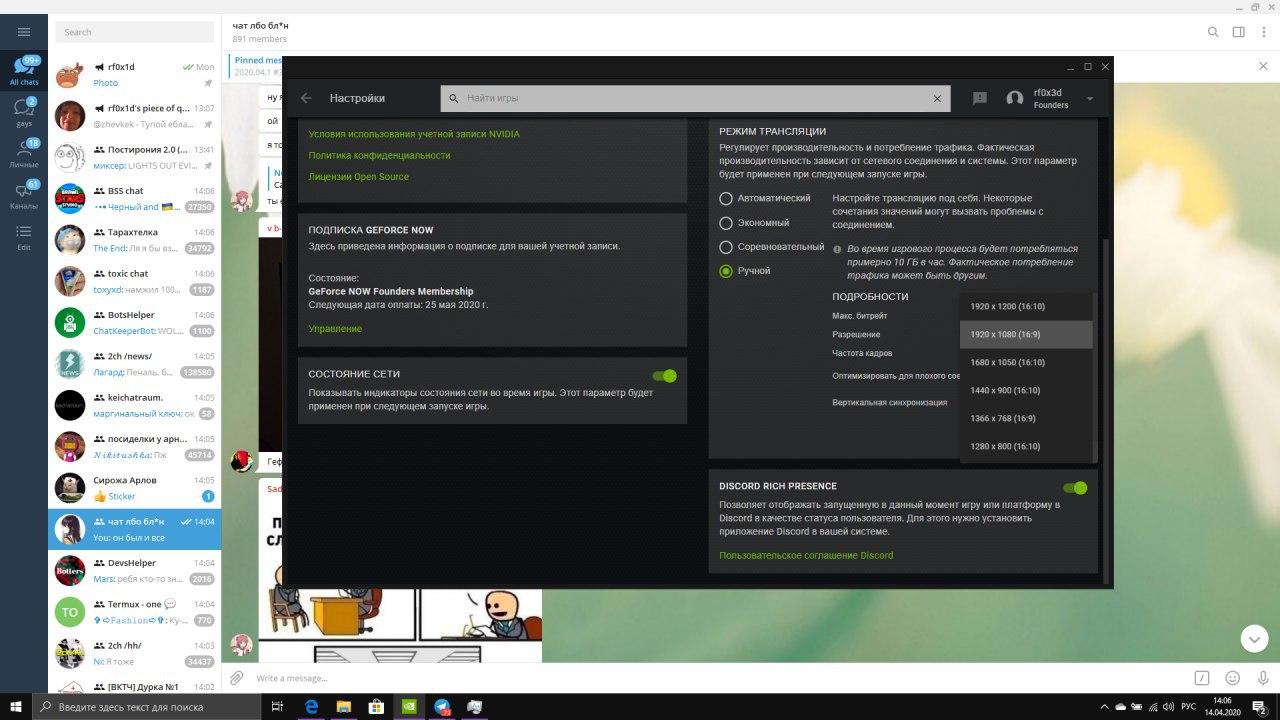This screenshot has height=720, width=1280.
Task: Click the rf0x3d user avatar icon
Action: click(x=1015, y=99)
